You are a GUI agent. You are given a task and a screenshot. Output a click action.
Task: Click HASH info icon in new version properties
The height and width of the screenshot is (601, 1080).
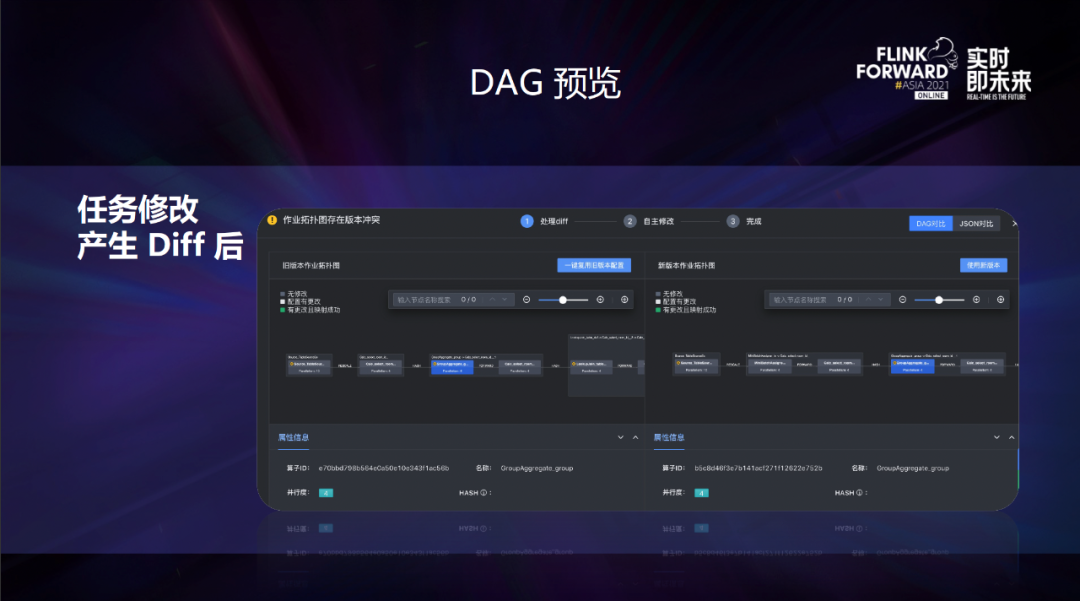859,493
